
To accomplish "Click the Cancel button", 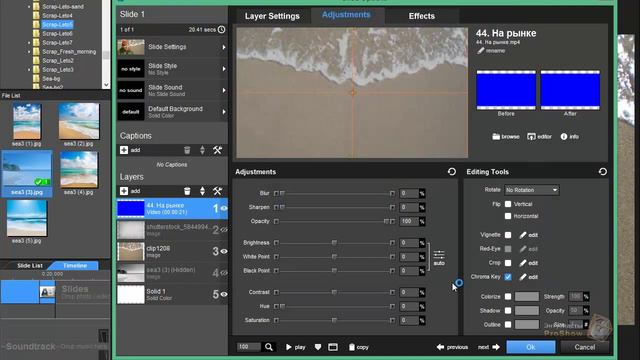I will click(584, 347).
